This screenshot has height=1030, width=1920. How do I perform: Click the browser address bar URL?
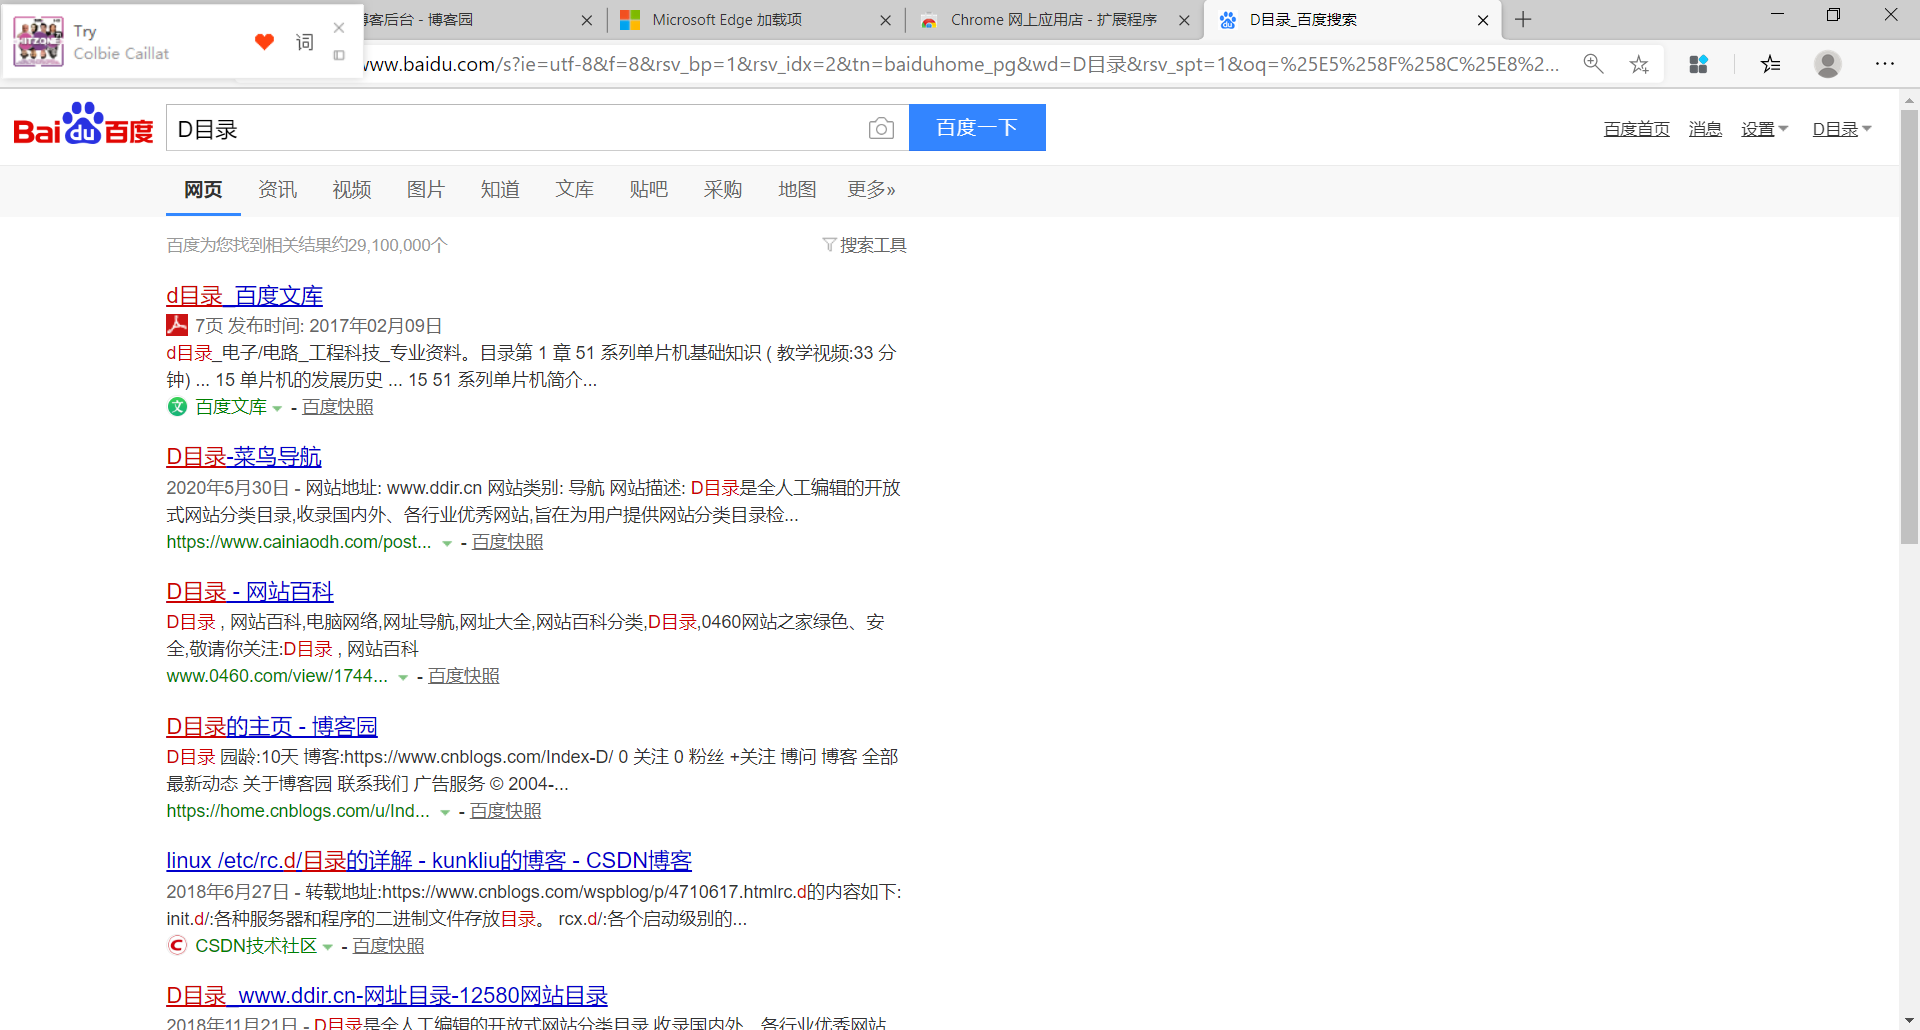960,64
